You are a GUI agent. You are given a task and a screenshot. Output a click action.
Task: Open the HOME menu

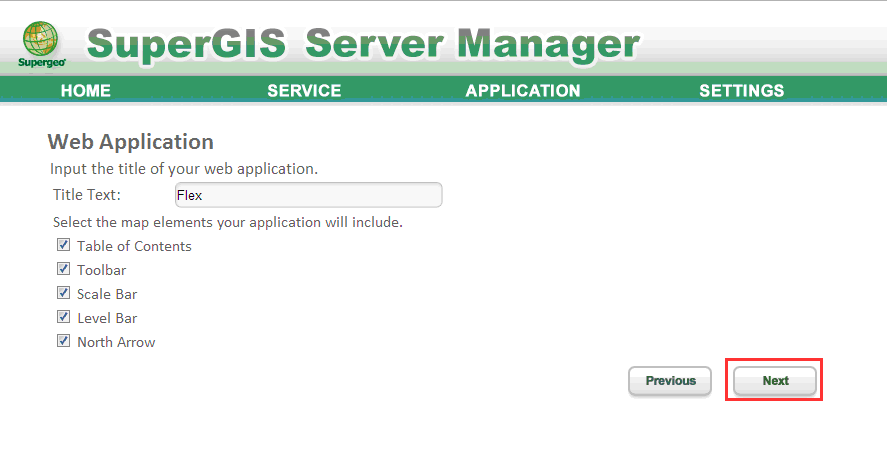pos(85,91)
